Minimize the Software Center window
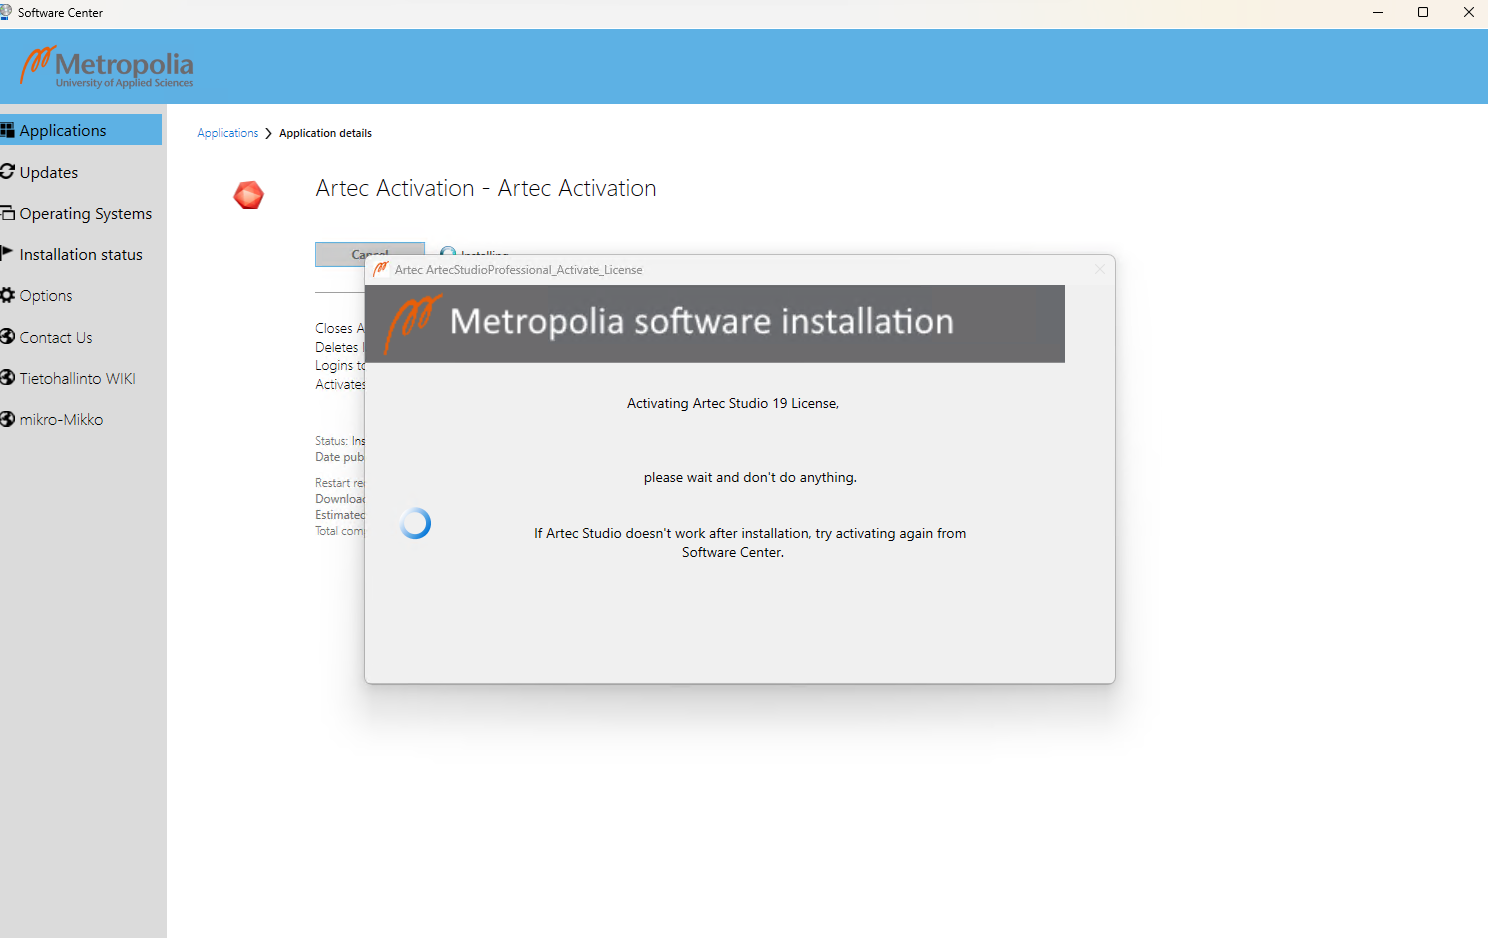The image size is (1488, 938). 1378,12
